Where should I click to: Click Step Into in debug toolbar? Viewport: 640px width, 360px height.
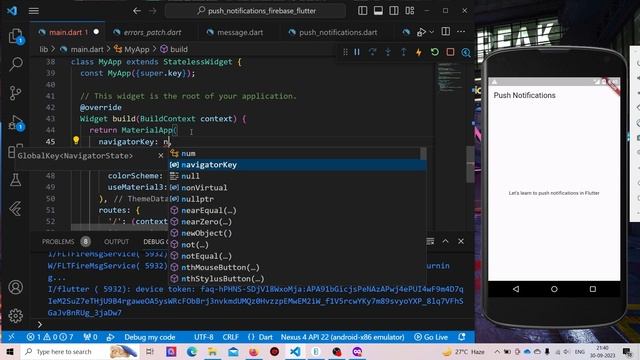388,52
